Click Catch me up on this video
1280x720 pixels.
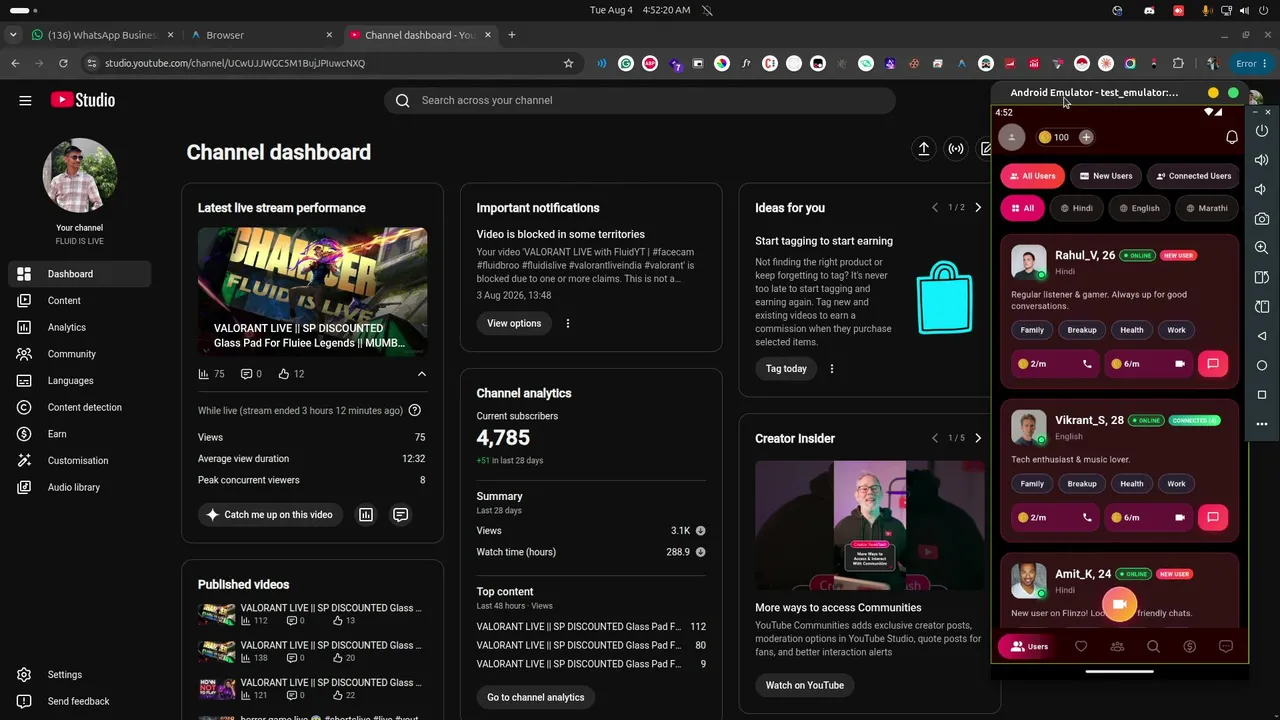click(x=269, y=515)
